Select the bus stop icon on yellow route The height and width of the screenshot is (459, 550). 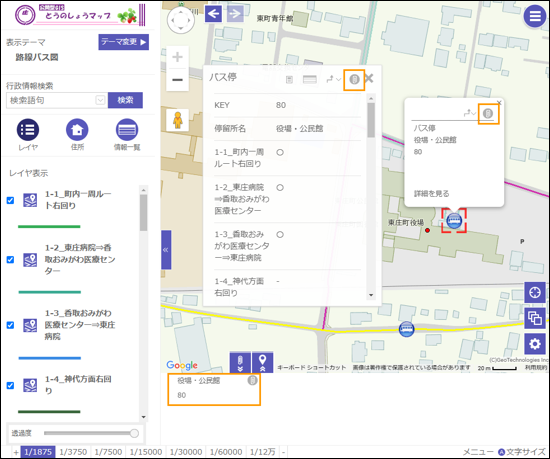(406, 329)
